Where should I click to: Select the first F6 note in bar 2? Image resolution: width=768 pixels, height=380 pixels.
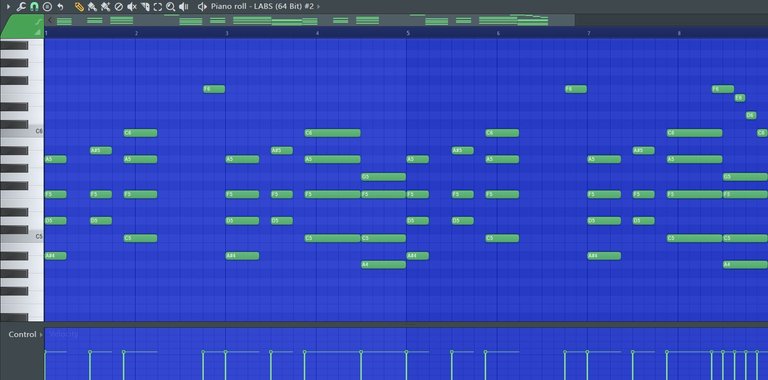214,89
